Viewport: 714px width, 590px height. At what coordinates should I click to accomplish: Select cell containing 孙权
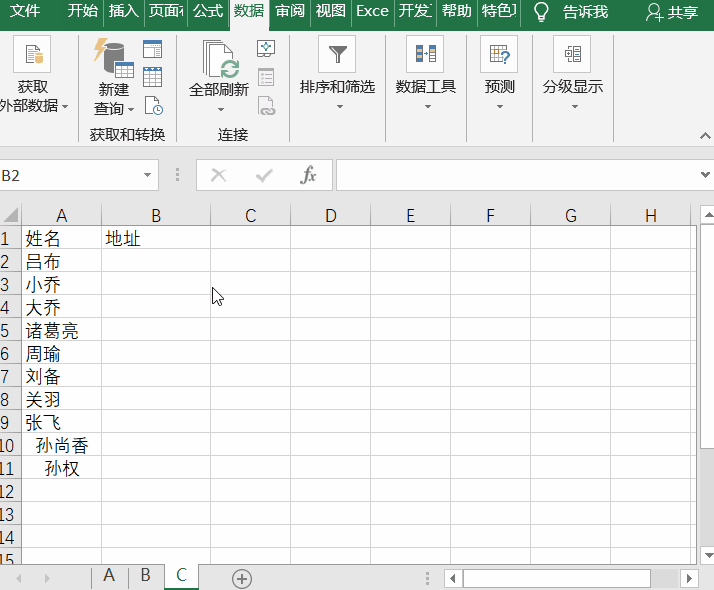pyautogui.click(x=61, y=468)
